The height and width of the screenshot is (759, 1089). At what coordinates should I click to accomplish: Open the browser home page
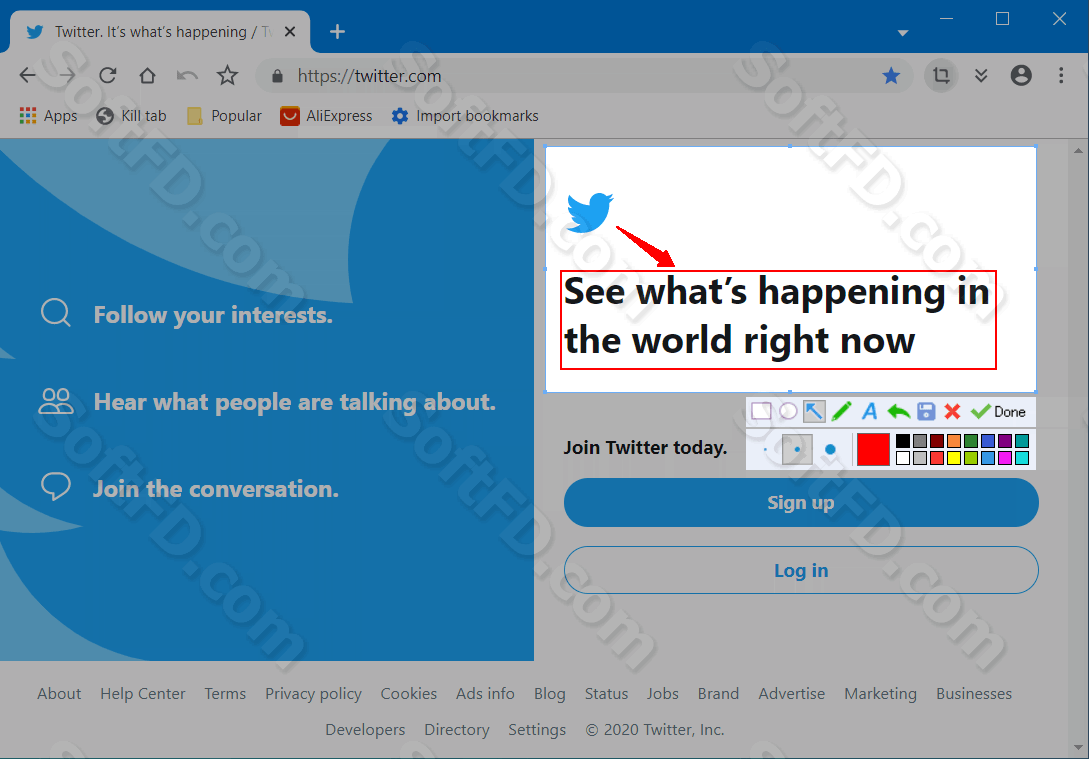pyautogui.click(x=147, y=75)
